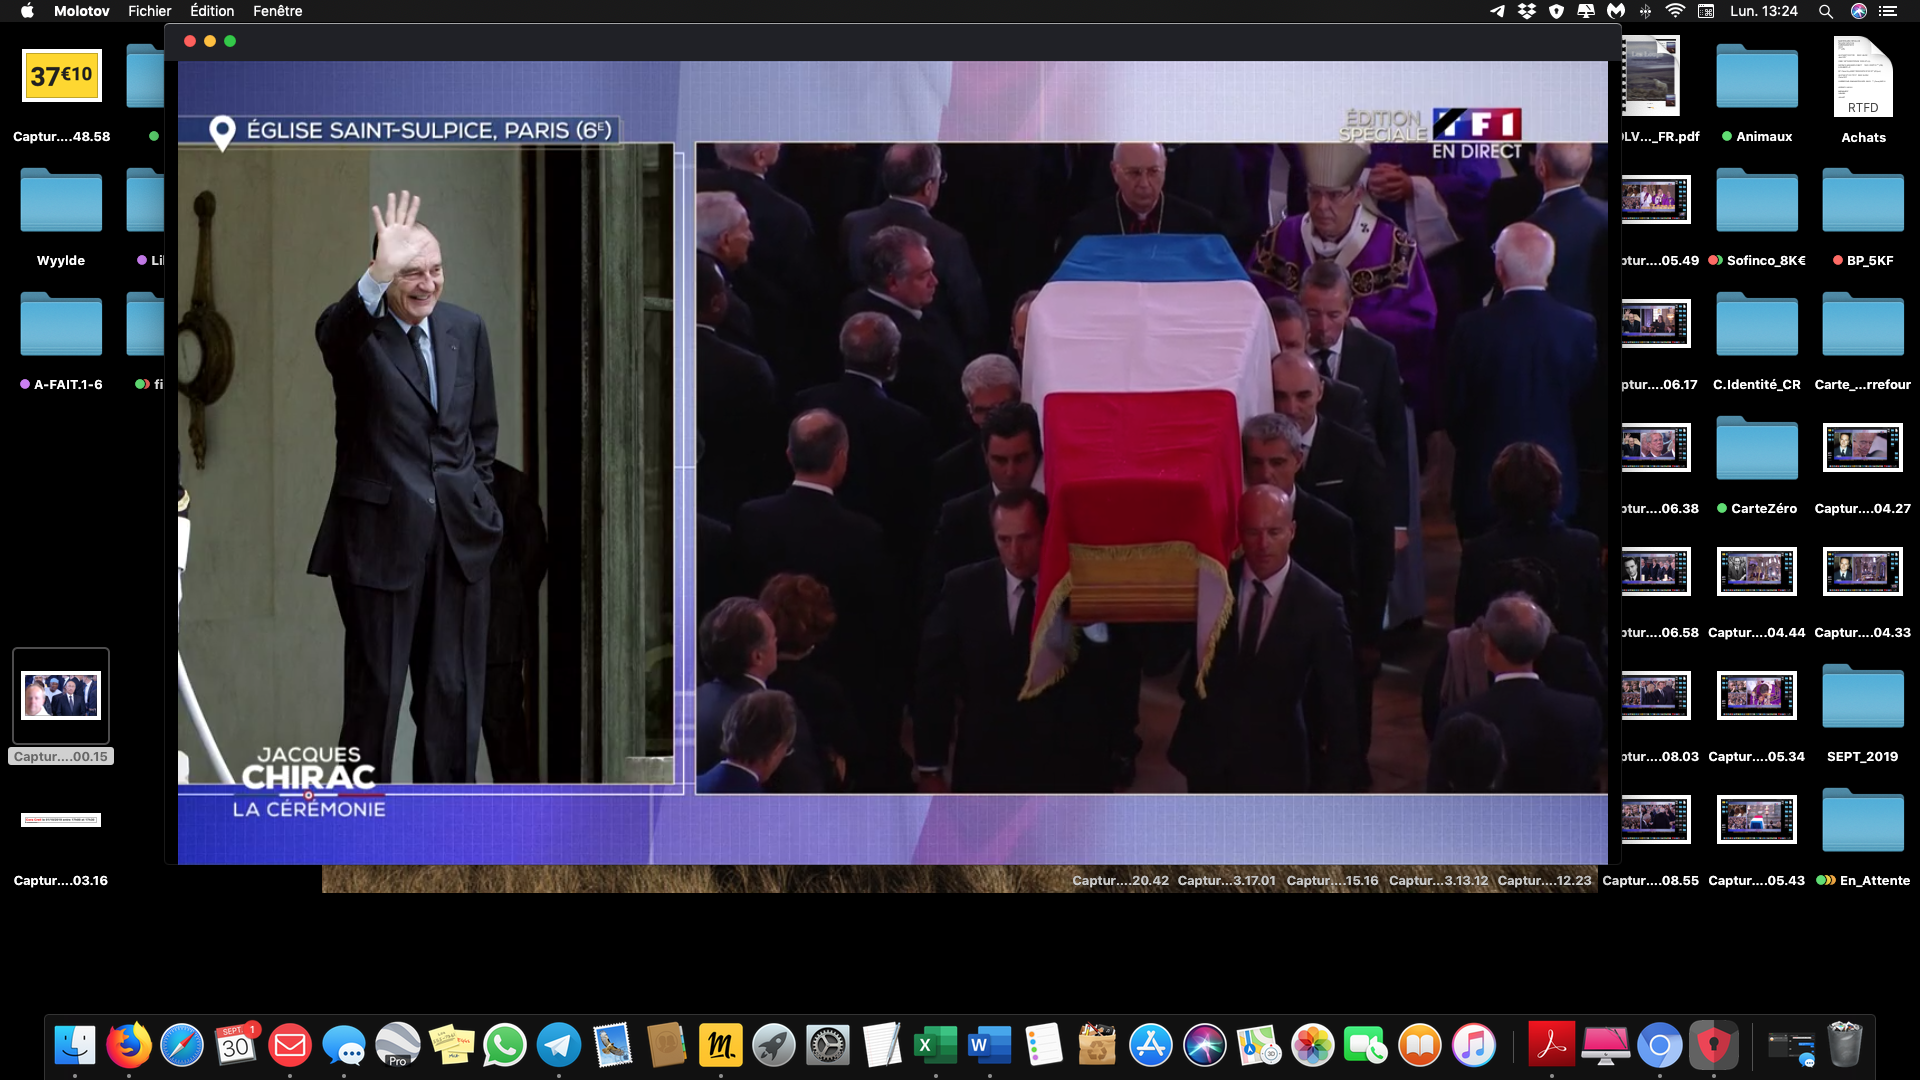Launch Telegram from the Dock
Screen dimensions: 1920x1080
(559, 1046)
